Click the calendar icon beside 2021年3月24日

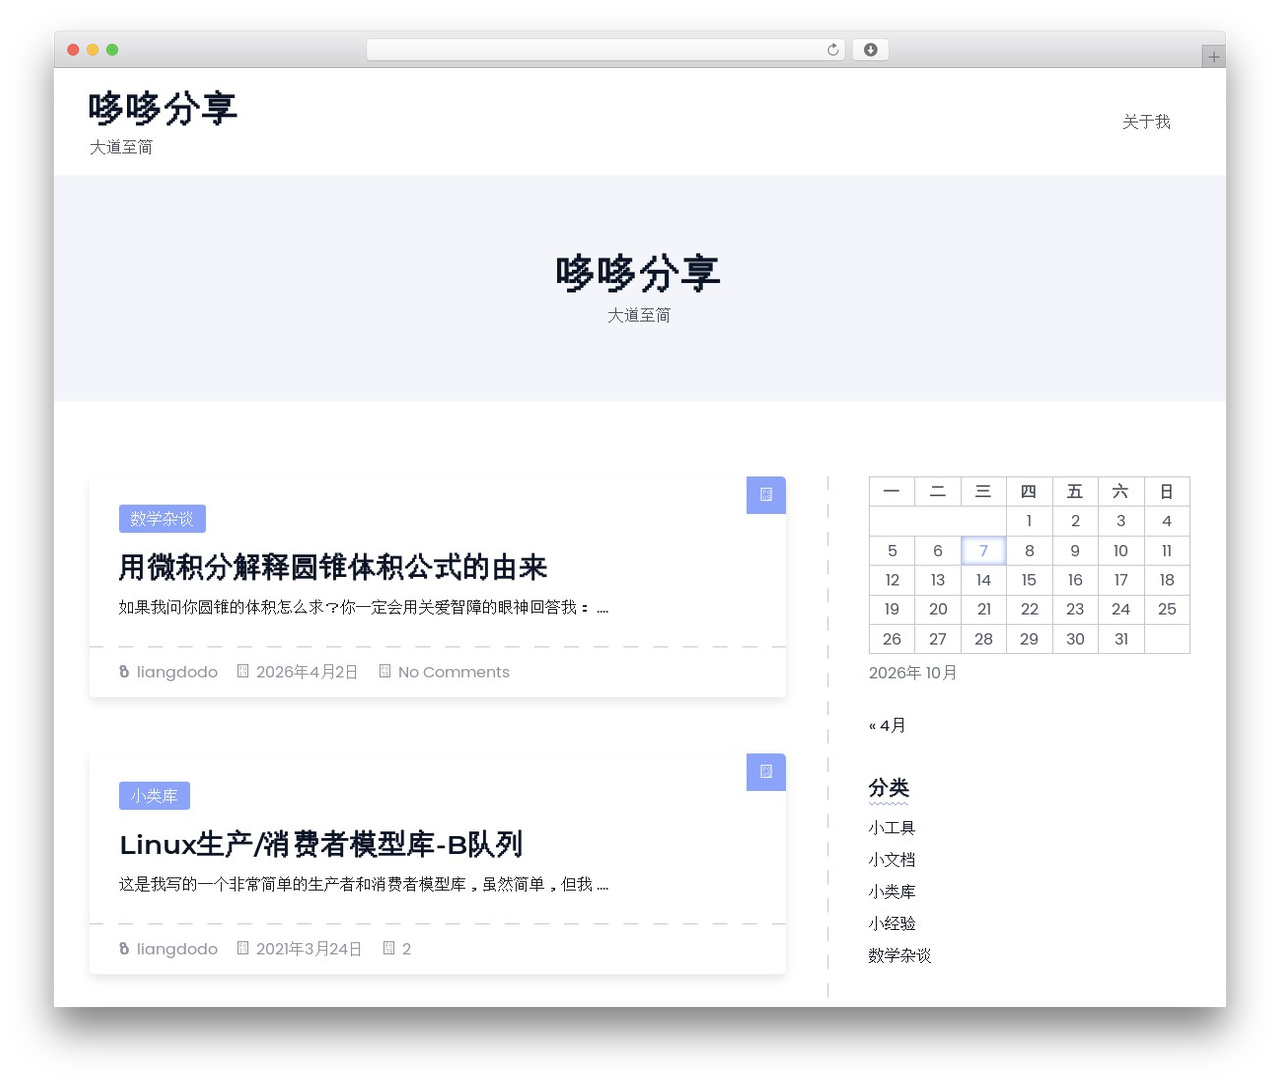click(242, 948)
